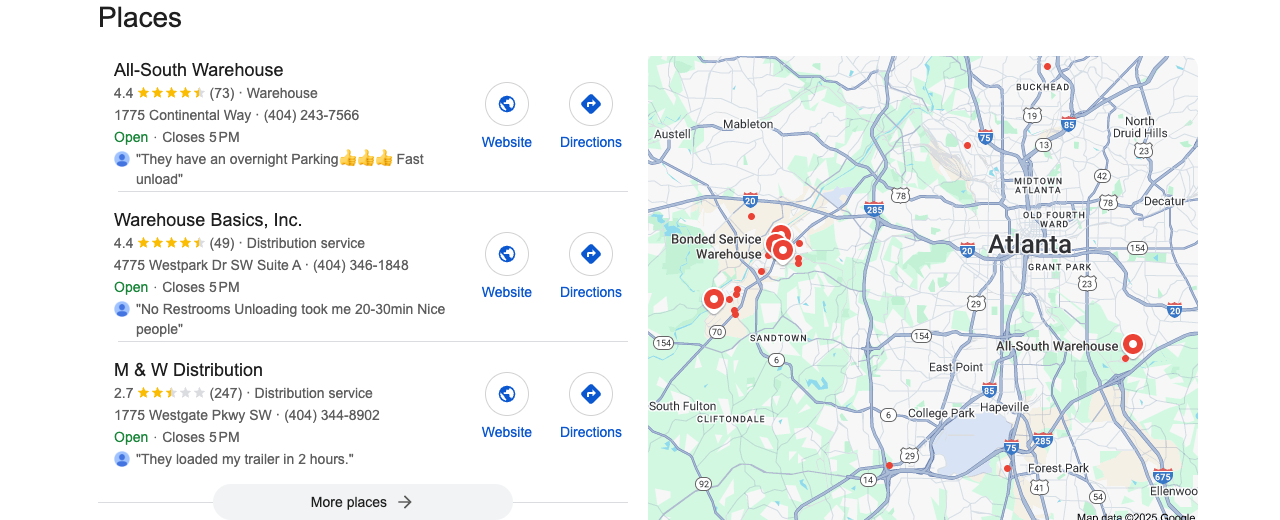This screenshot has width=1280, height=520.
Task: Open the M & W Distribution website globe icon
Action: tap(507, 394)
